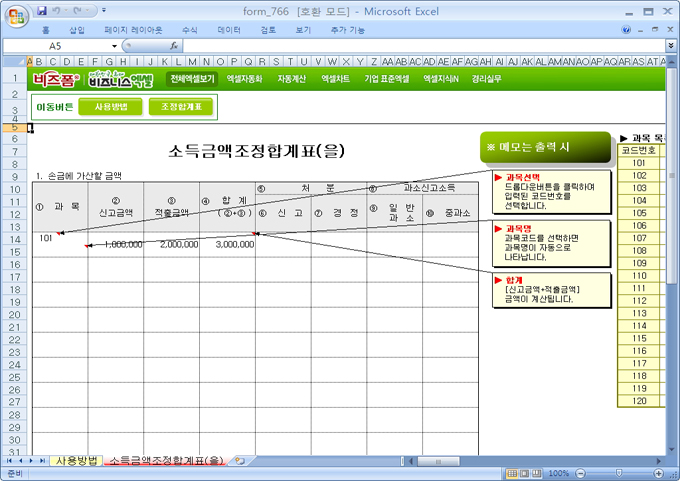Click the Undo arrow icon
This screenshot has width=680, height=481.
point(58,10)
